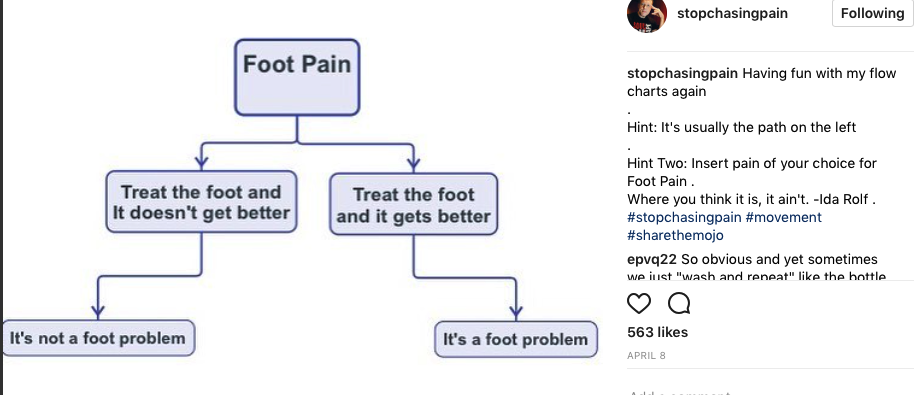Click the "It's not a foot problem" box
923x395 pixels.
coord(97,338)
